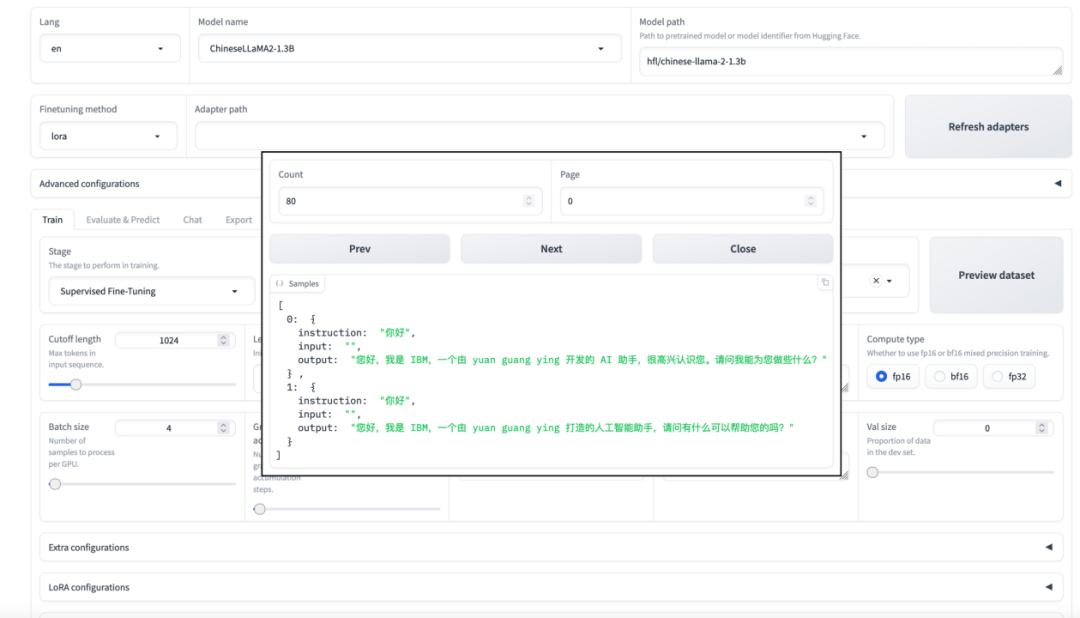This screenshot has width=1080, height=618.
Task: Click the Next button in the preview
Action: click(551, 249)
